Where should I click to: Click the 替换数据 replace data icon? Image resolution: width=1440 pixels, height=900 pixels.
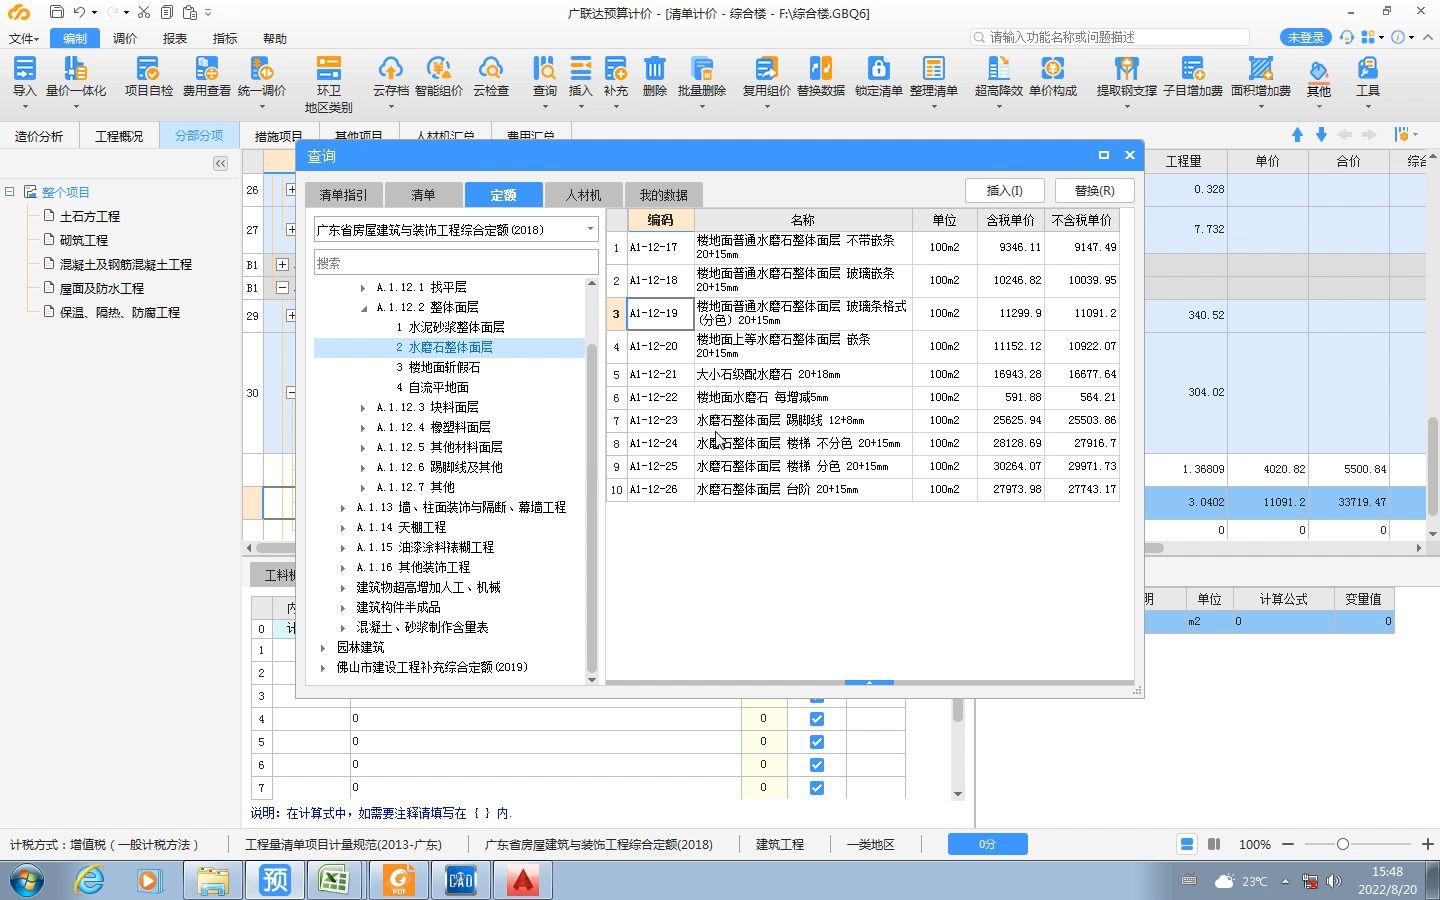coord(821,76)
